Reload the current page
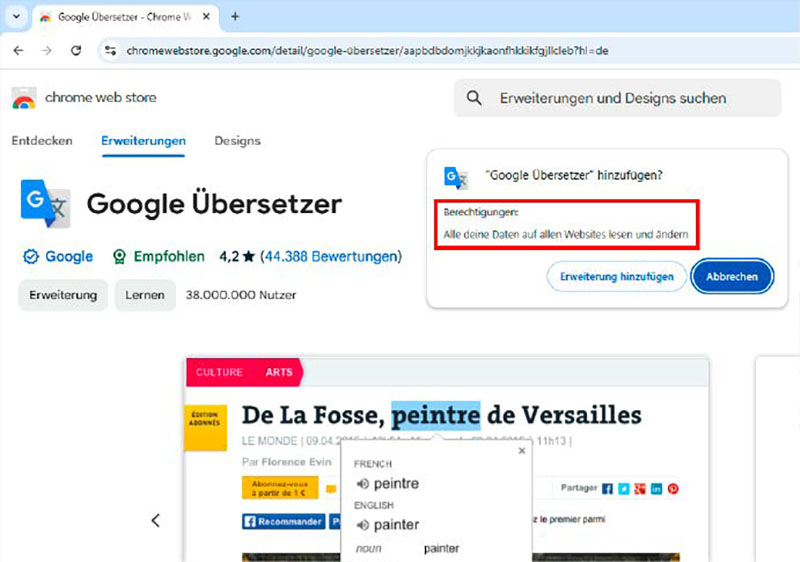 76,50
